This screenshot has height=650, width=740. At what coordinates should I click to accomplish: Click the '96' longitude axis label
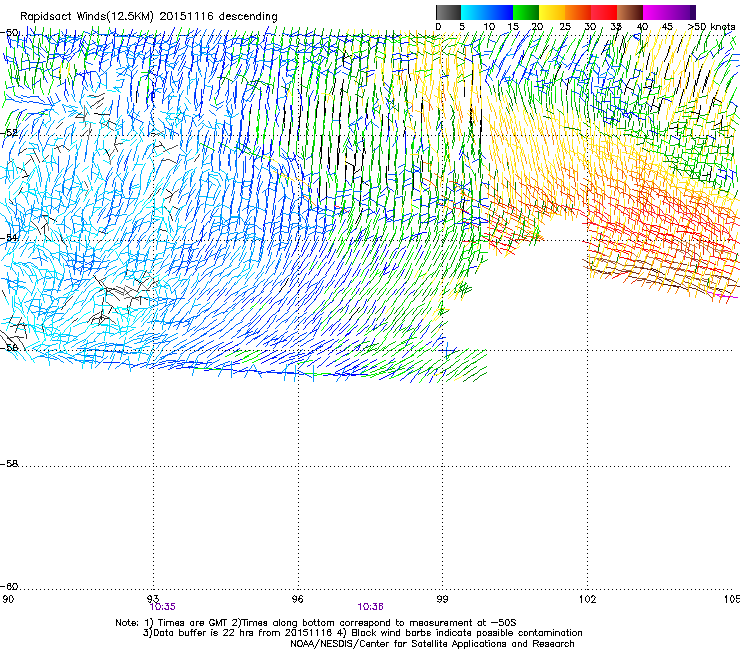pyautogui.click(x=298, y=599)
